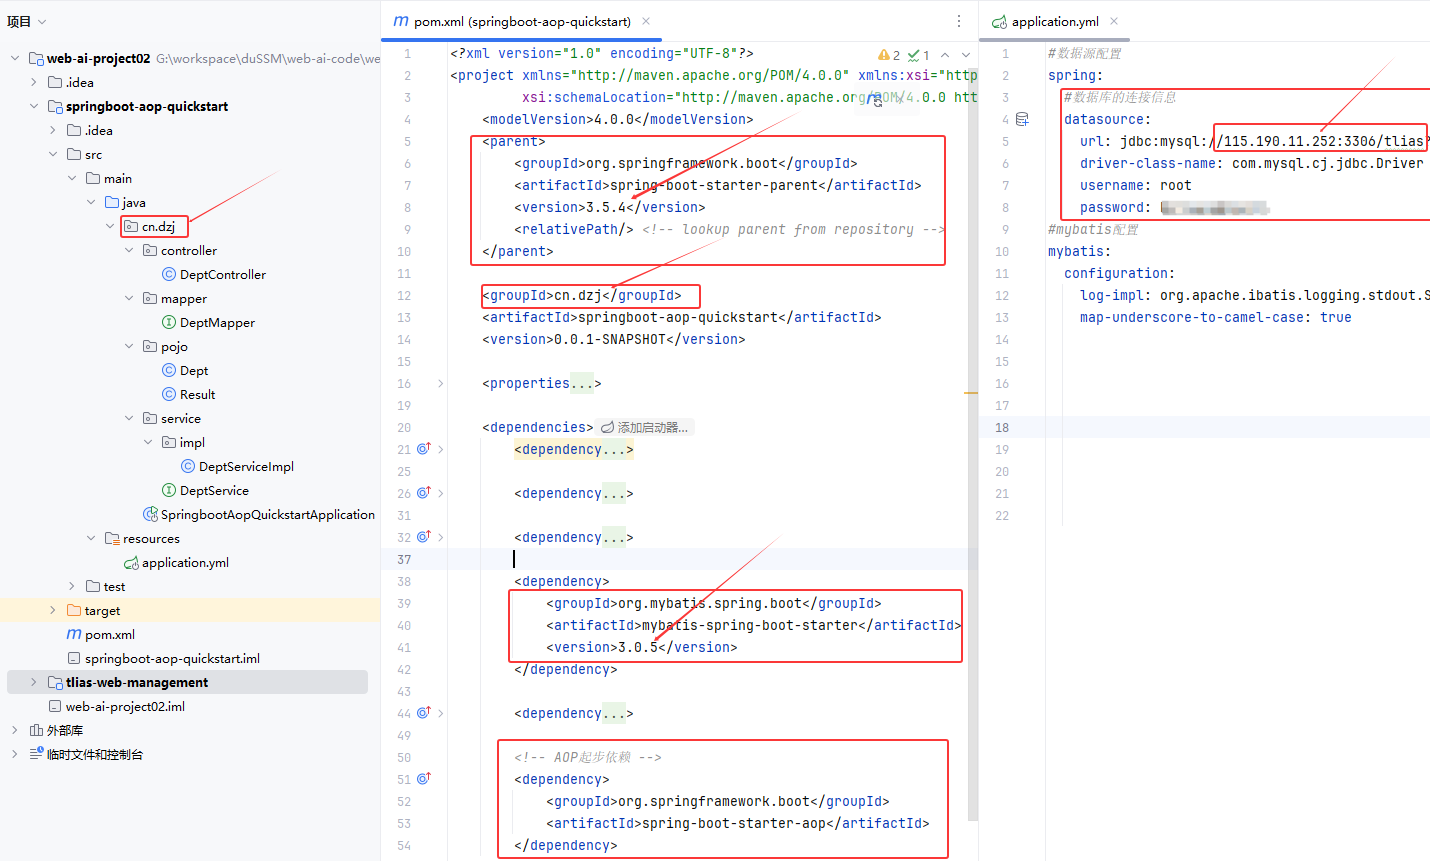This screenshot has width=1430, height=861.
Task: Select SpringbootAopQuickstartApplication in project tree
Action: pyautogui.click(x=267, y=514)
